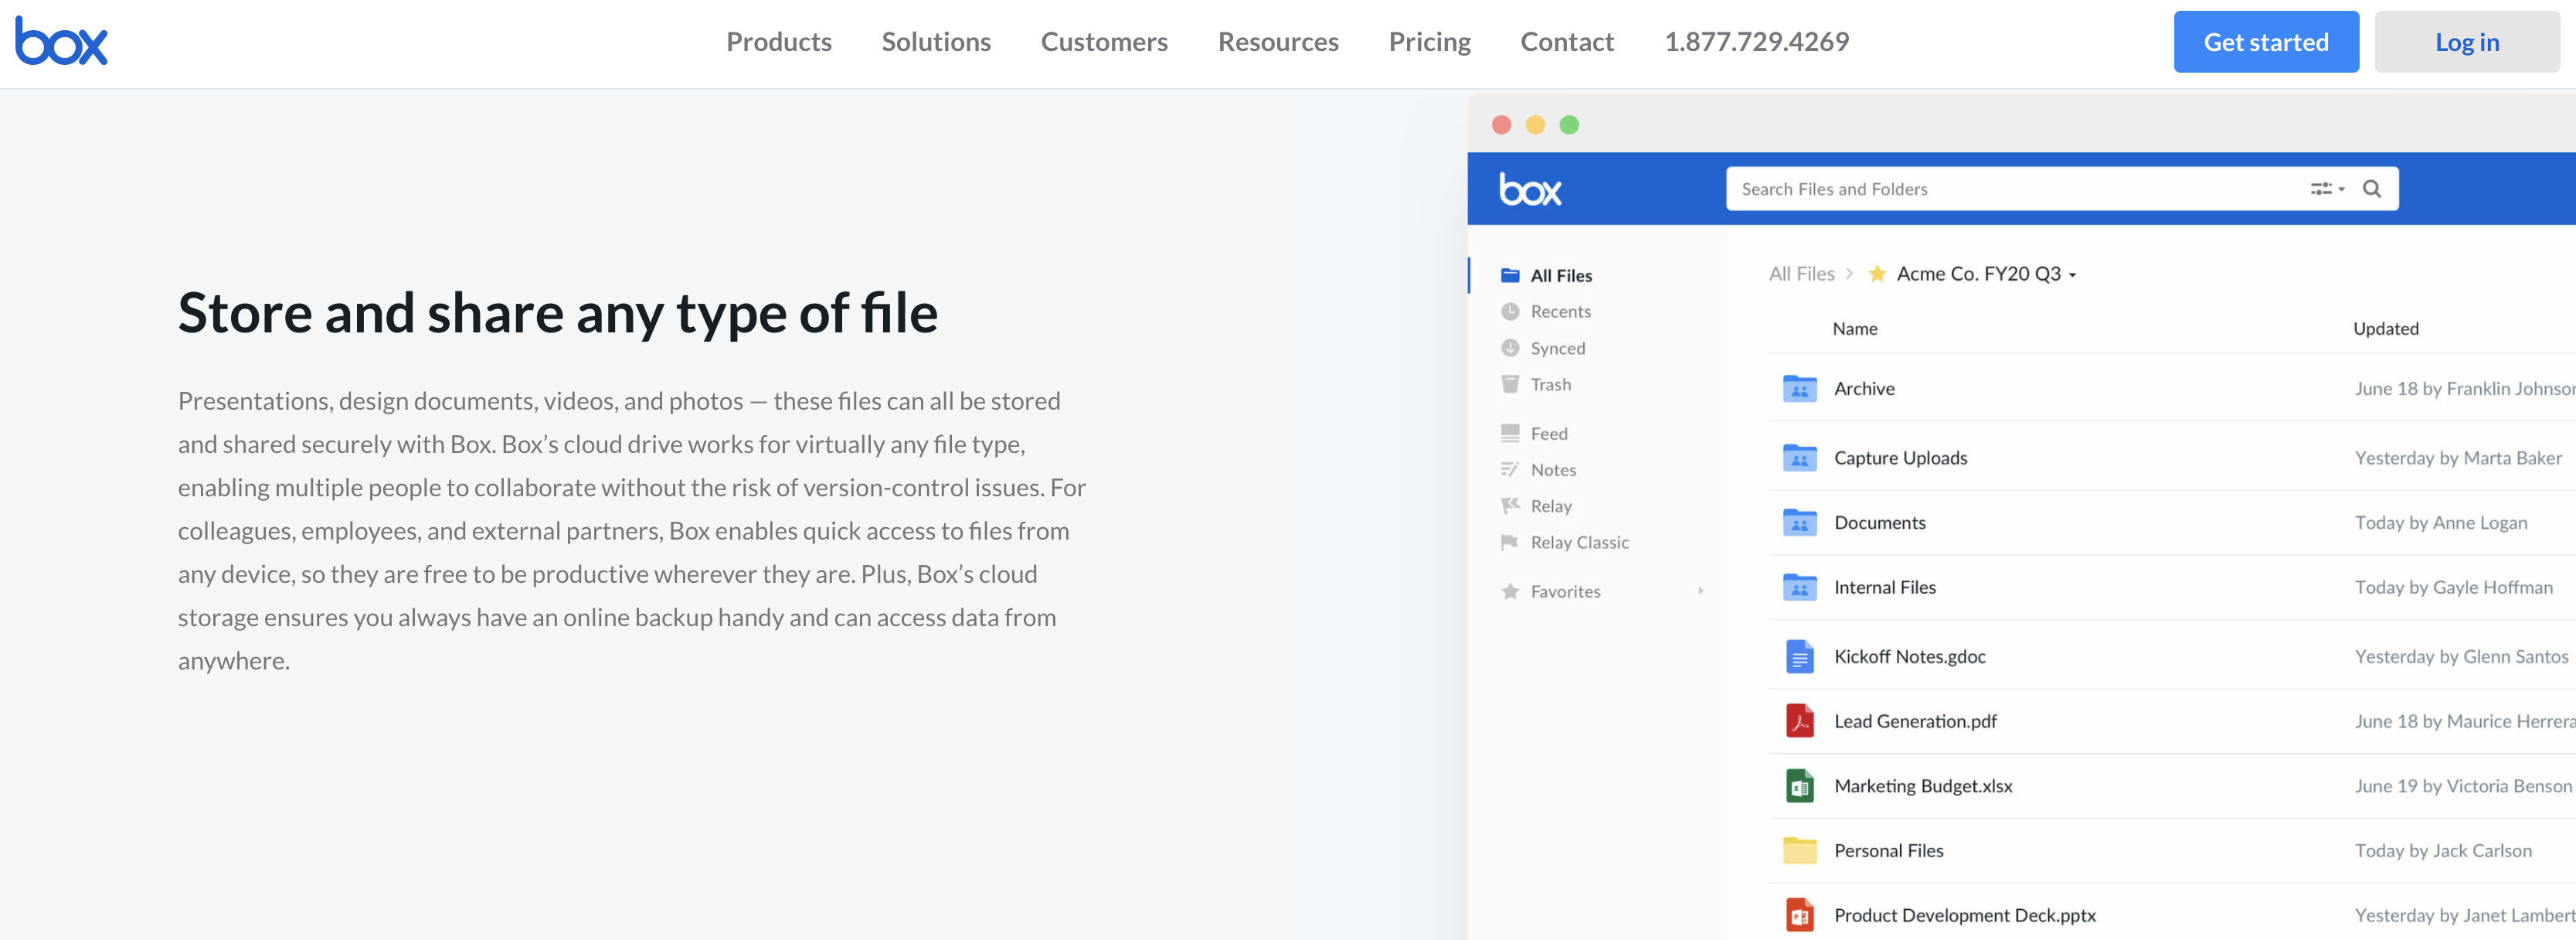The width and height of the screenshot is (2576, 940).
Task: Open the Acme Co. FY20 Q3 dropdown
Action: [2073, 275]
